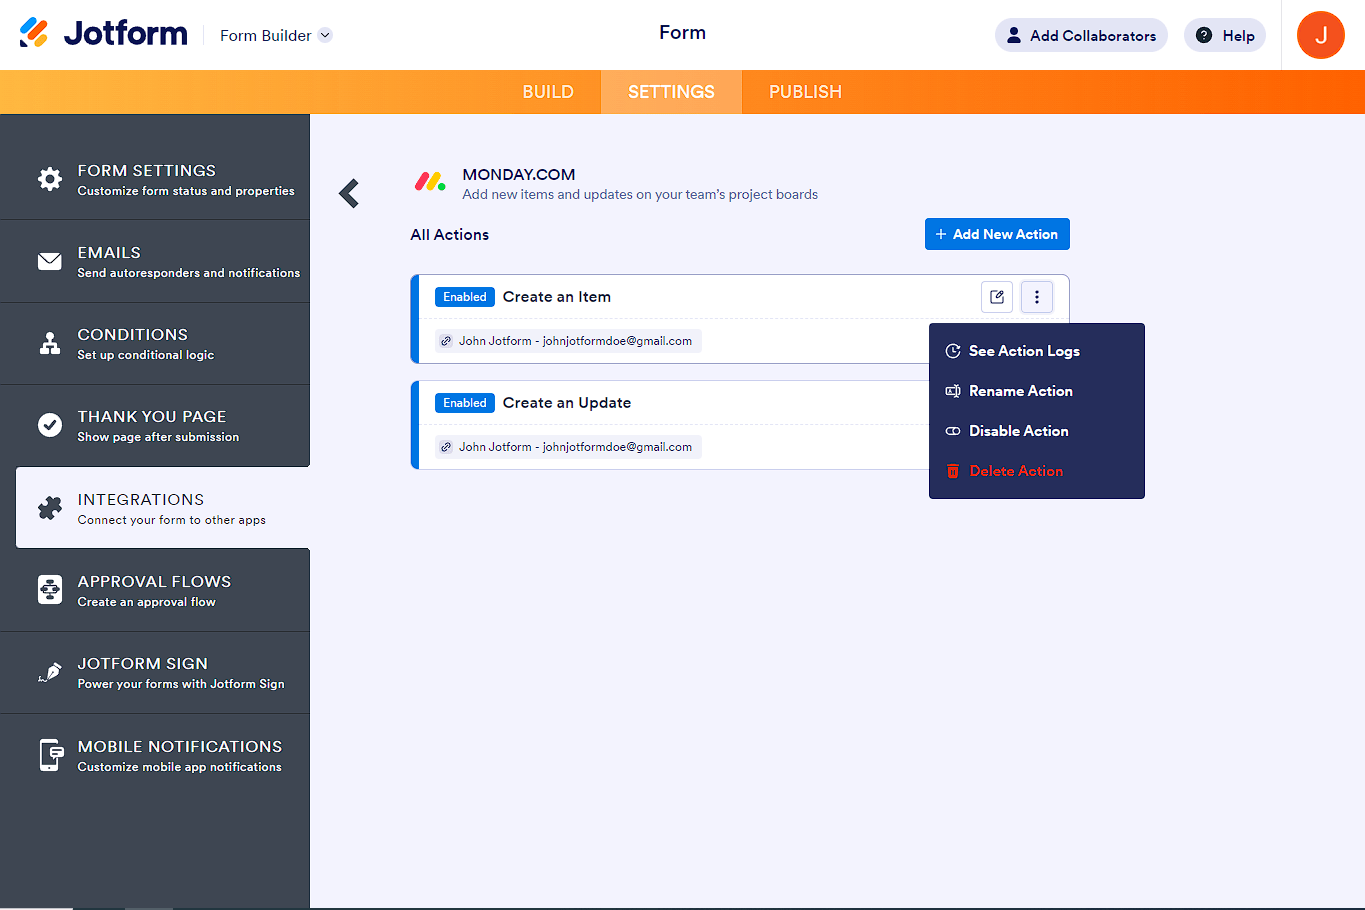Toggle the three-dot menu on Create an Item

1037,297
